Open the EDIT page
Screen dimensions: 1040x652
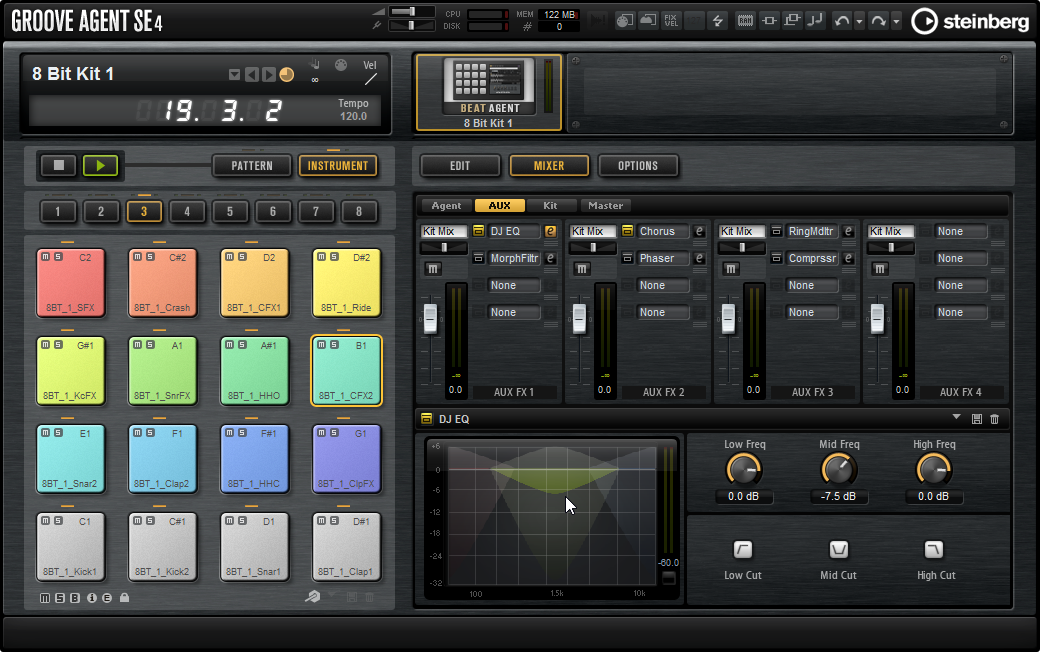click(x=460, y=166)
